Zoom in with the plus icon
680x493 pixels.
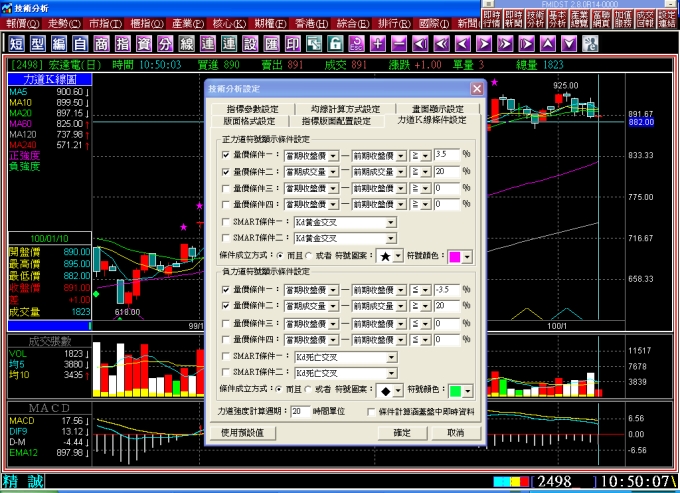click(377, 43)
